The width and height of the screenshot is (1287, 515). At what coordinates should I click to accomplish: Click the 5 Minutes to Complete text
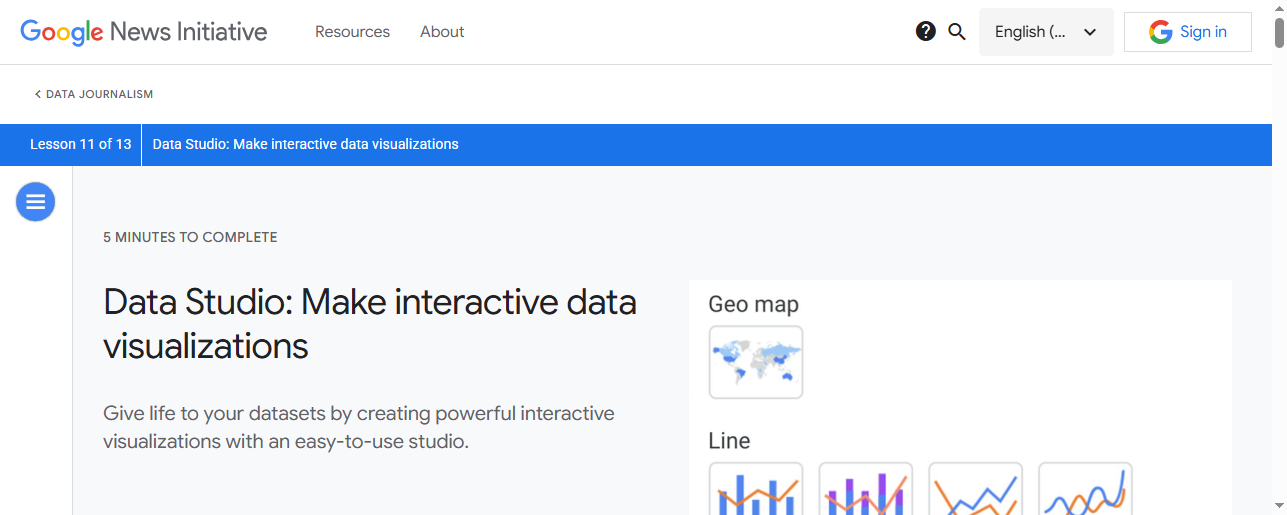click(x=190, y=238)
